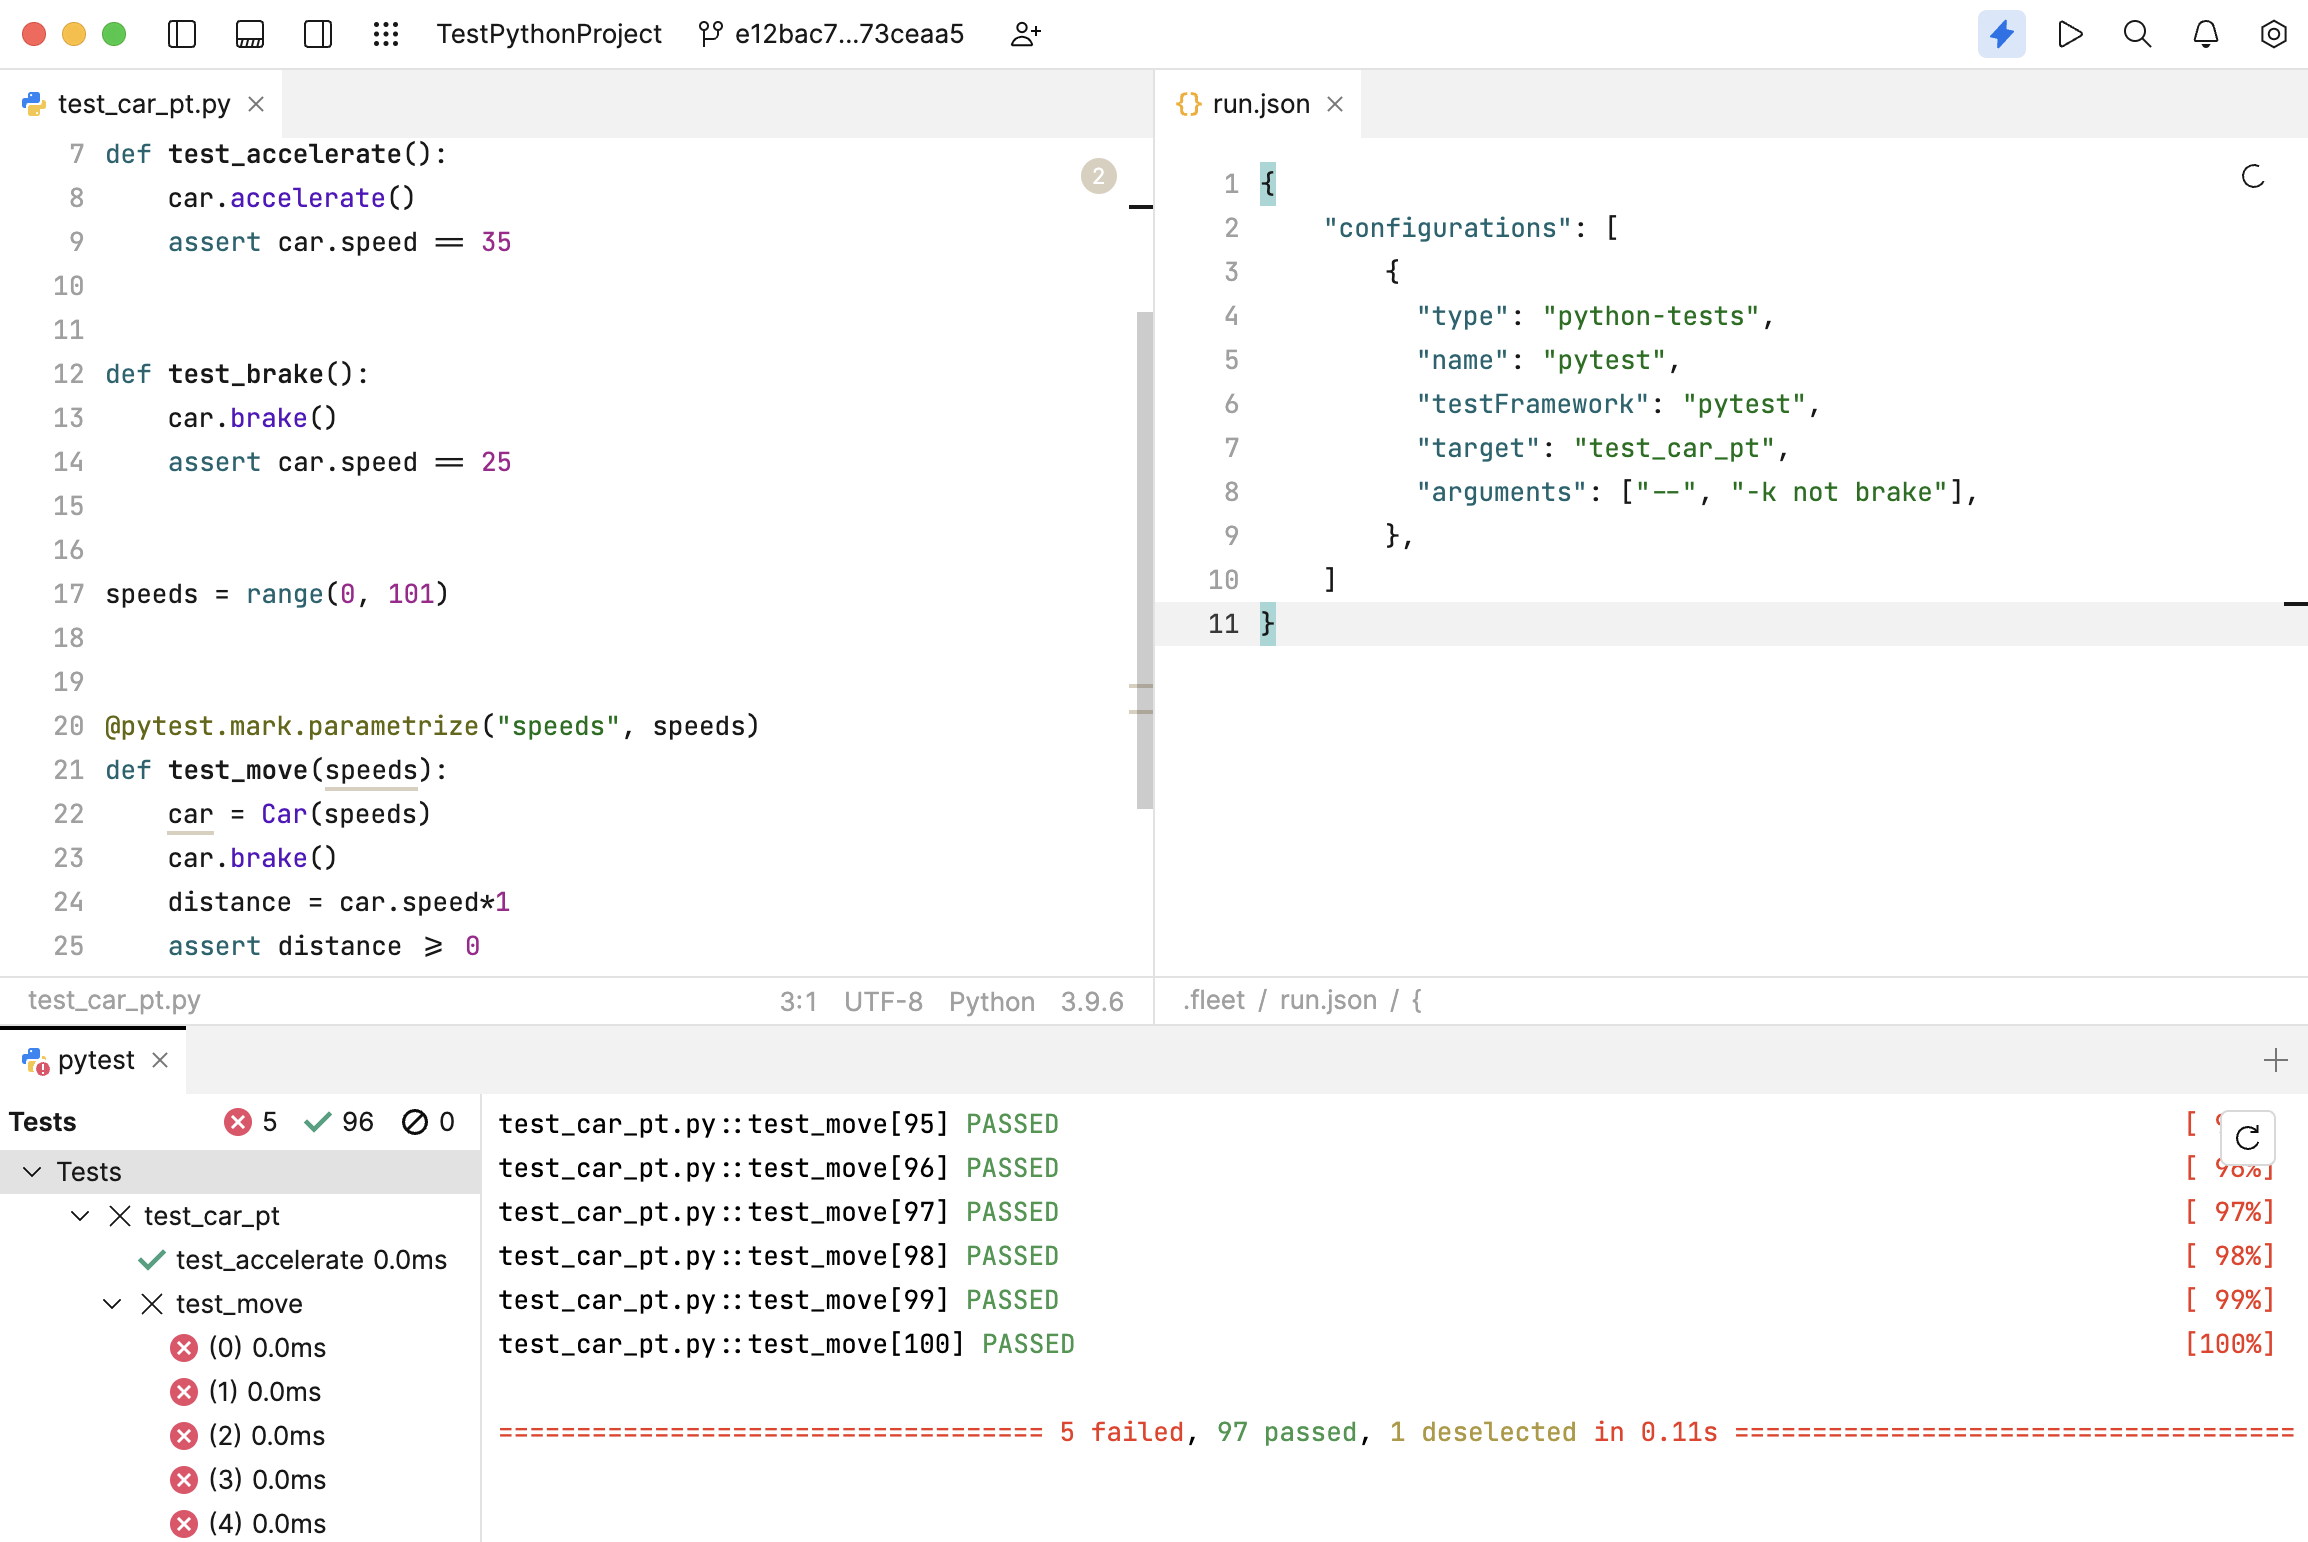Open the tools grid menu

pos(386,34)
